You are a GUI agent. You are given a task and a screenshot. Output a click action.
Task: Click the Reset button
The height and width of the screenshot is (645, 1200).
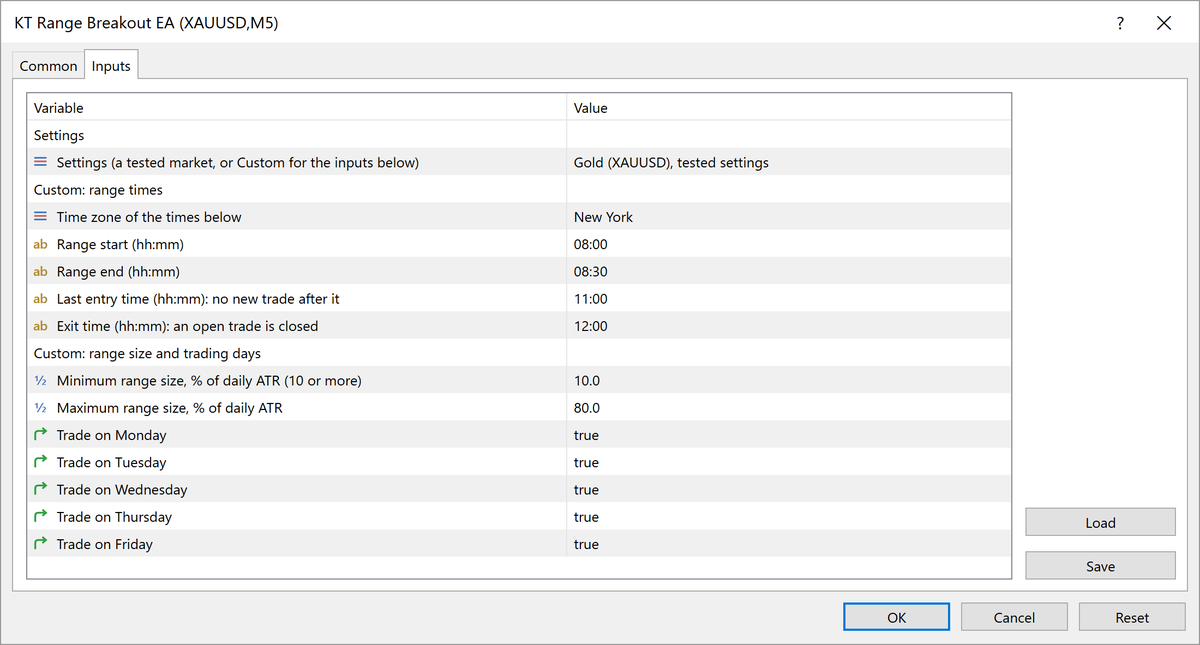(x=1132, y=617)
